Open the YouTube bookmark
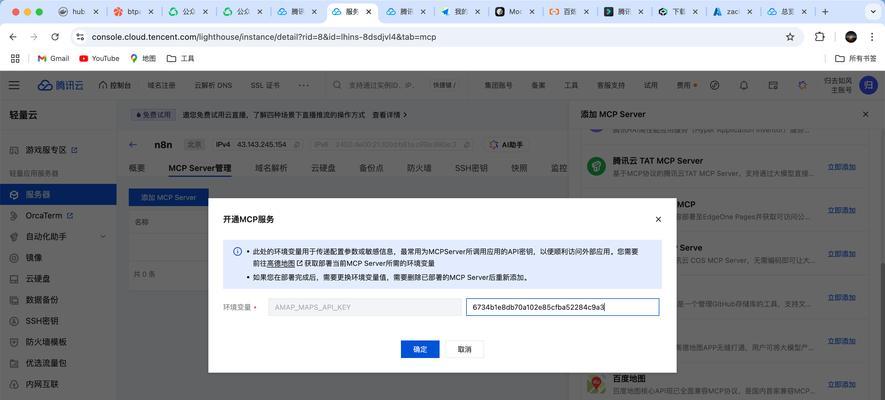The image size is (885, 400). click(x=99, y=58)
